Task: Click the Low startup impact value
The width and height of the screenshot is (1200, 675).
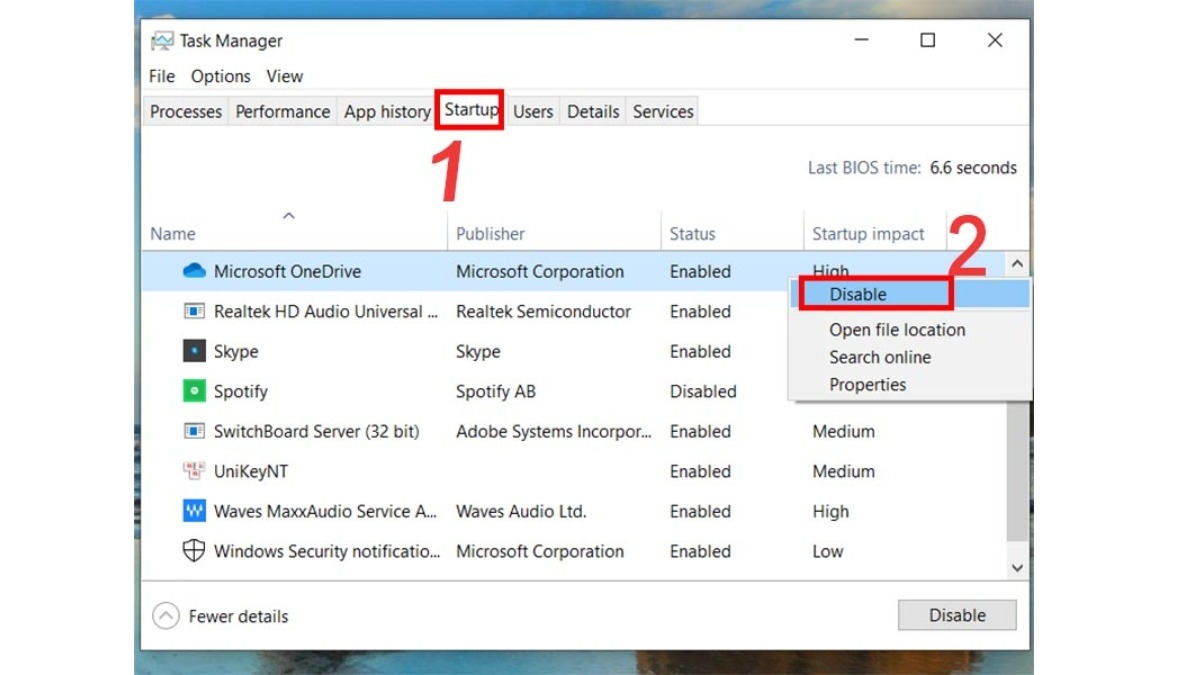Action: [x=828, y=551]
